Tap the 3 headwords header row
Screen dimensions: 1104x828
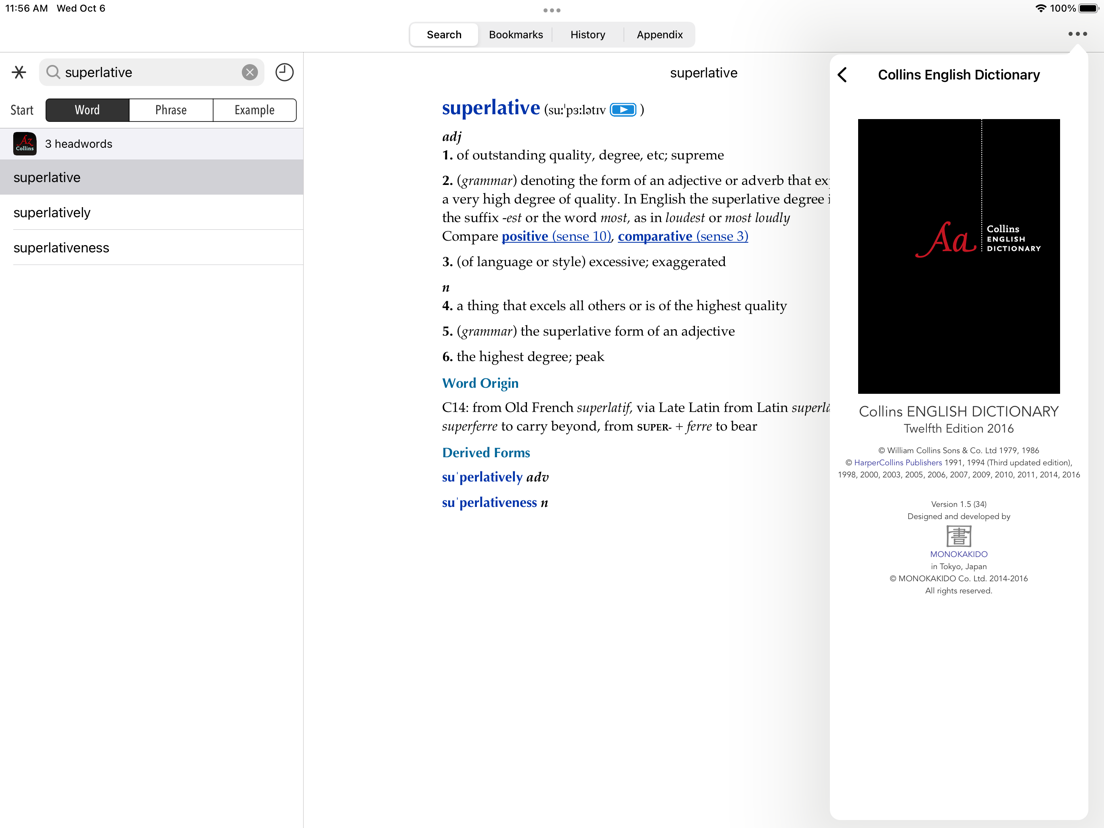[x=151, y=144]
